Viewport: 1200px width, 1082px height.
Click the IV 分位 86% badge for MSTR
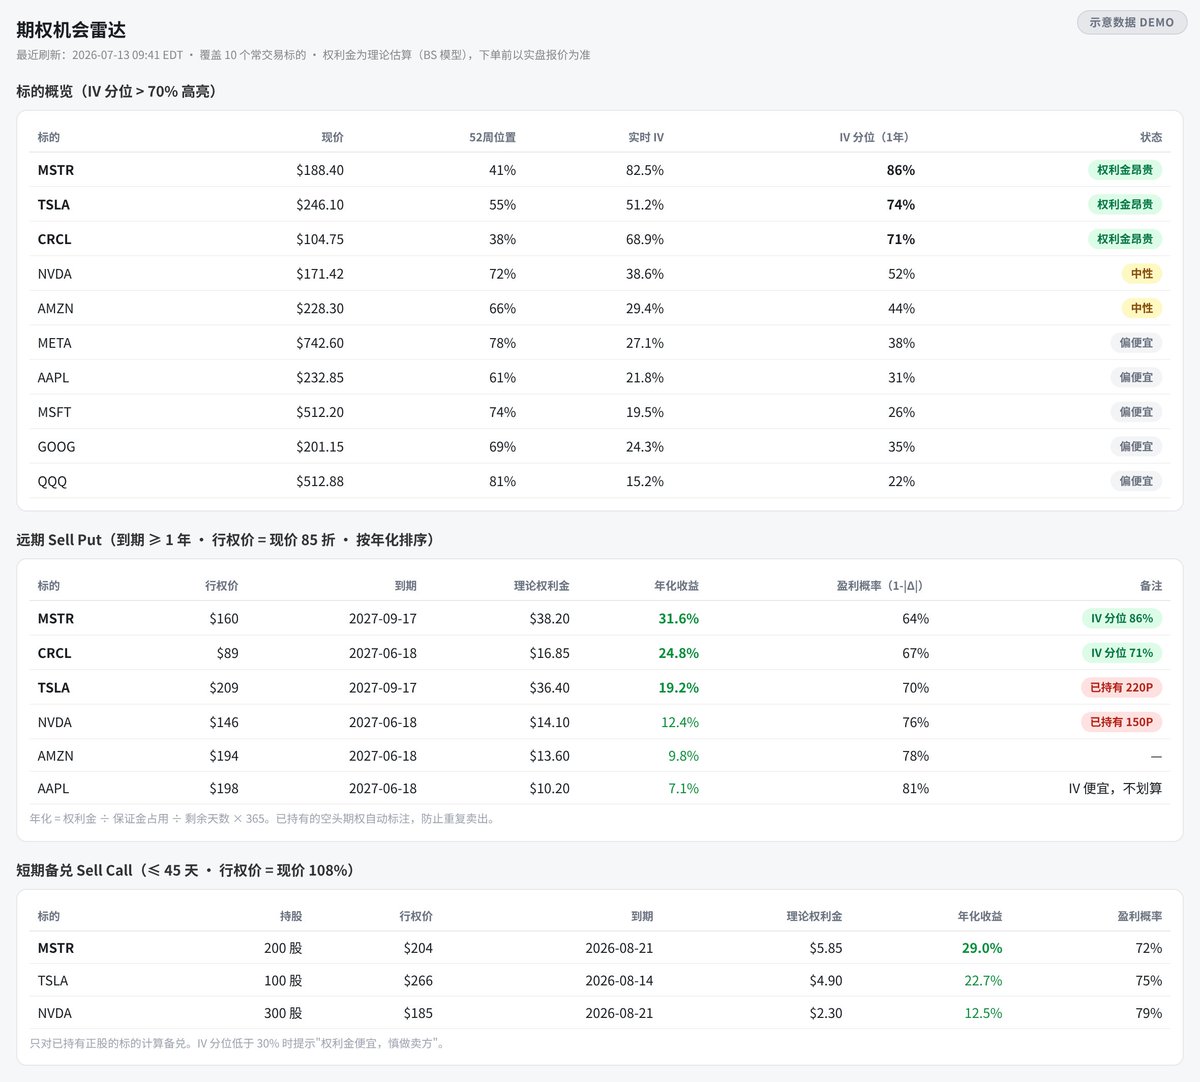click(1122, 618)
